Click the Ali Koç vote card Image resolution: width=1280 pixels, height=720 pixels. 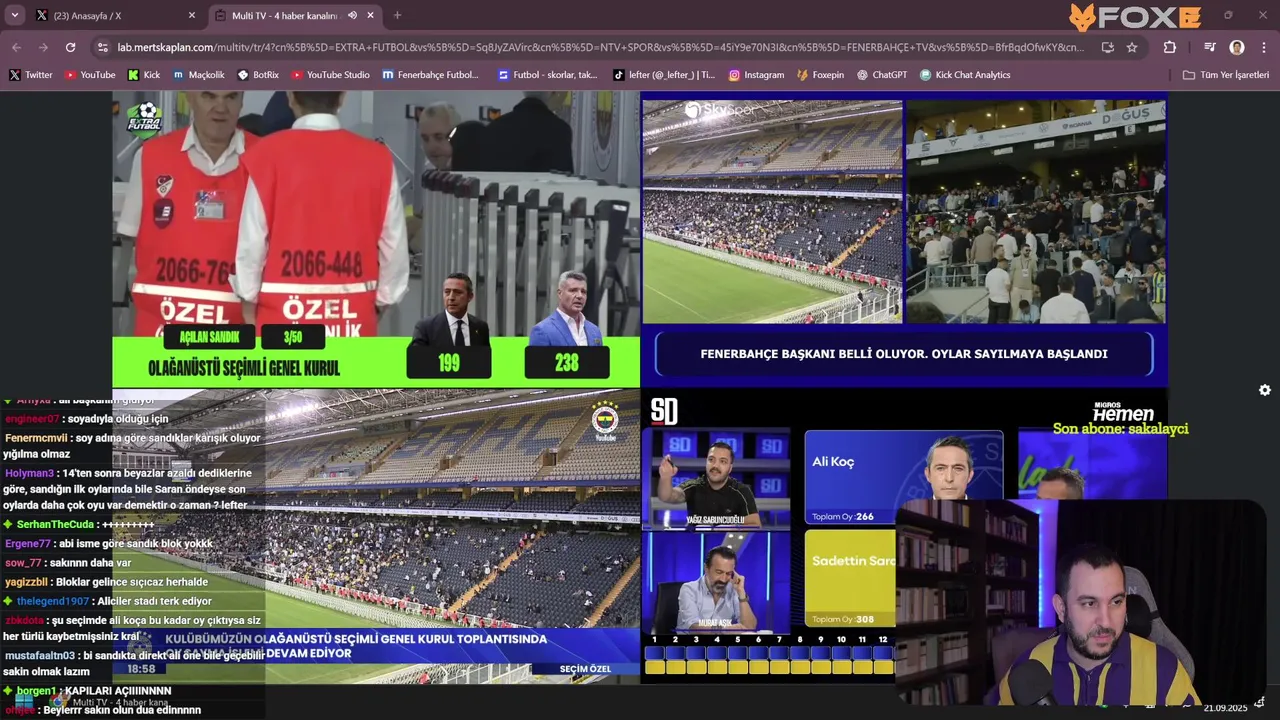[903, 477]
